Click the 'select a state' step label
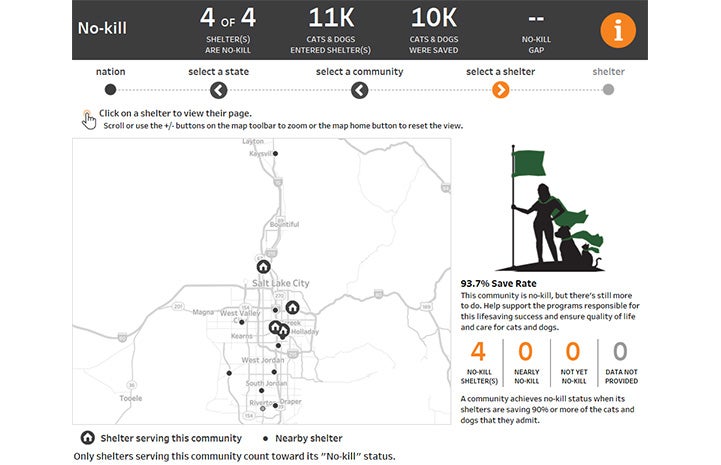The image size is (721, 465). point(218,72)
